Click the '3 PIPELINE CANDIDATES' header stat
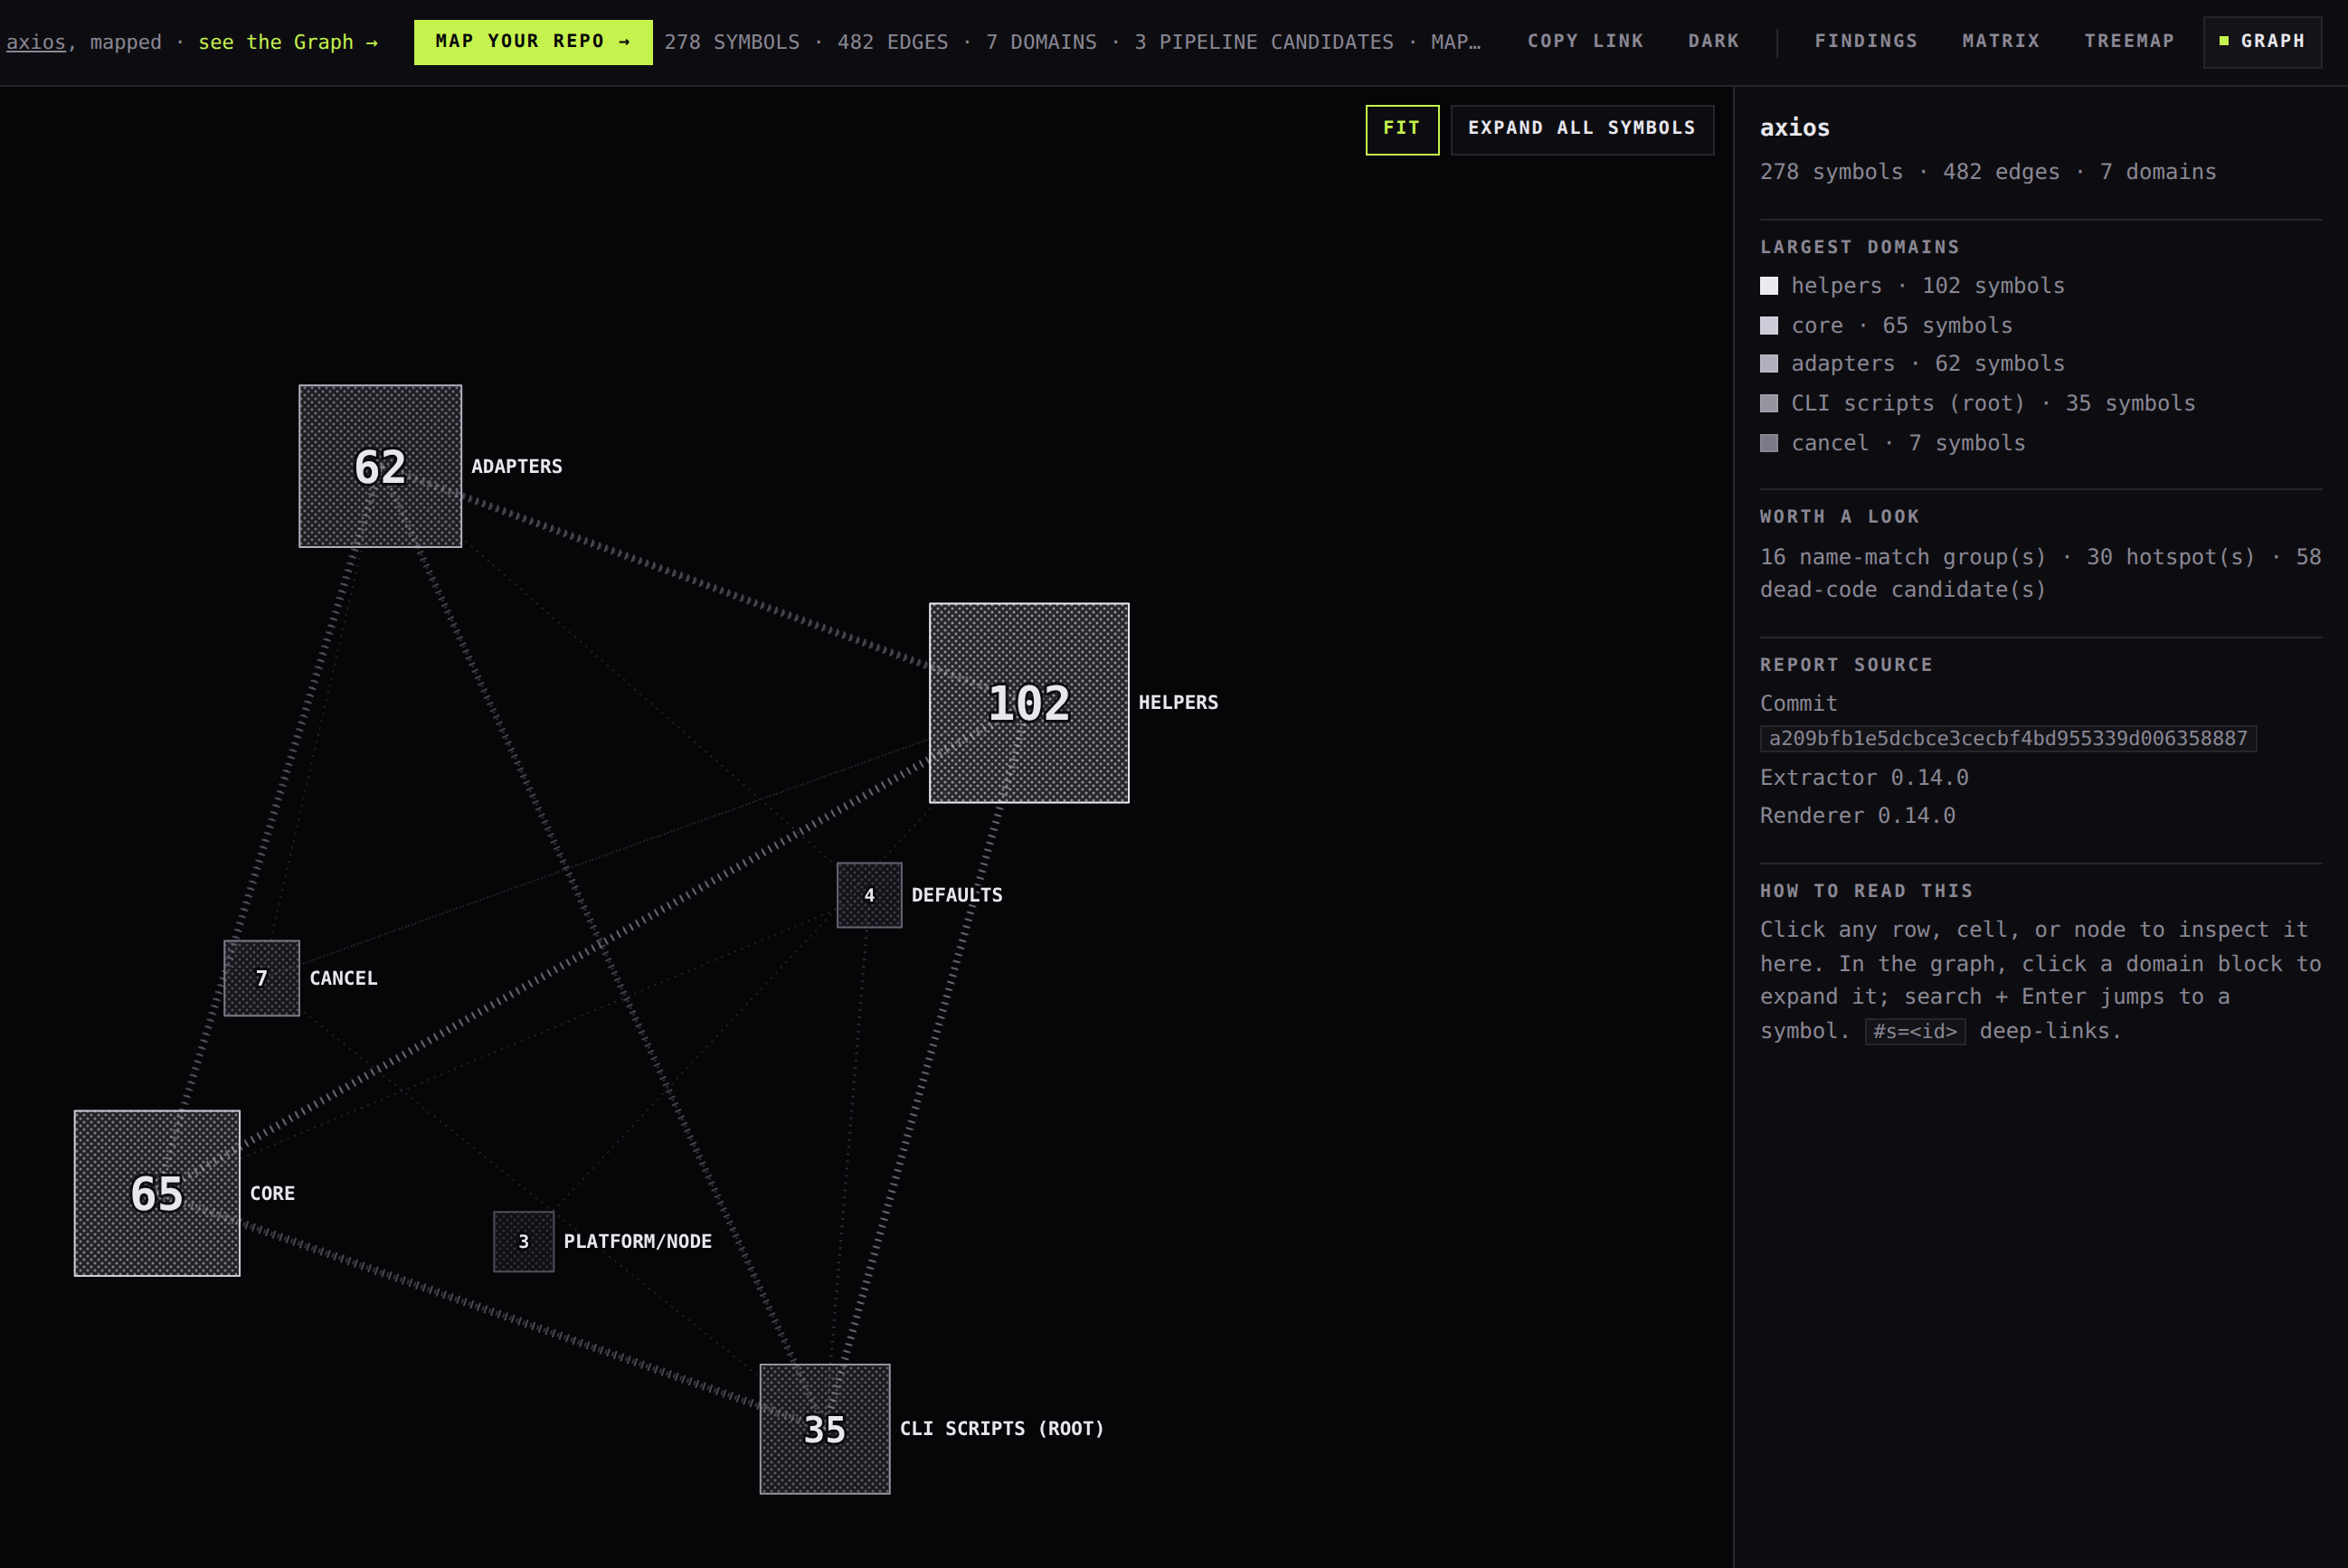The image size is (2348, 1568). click(x=1264, y=42)
